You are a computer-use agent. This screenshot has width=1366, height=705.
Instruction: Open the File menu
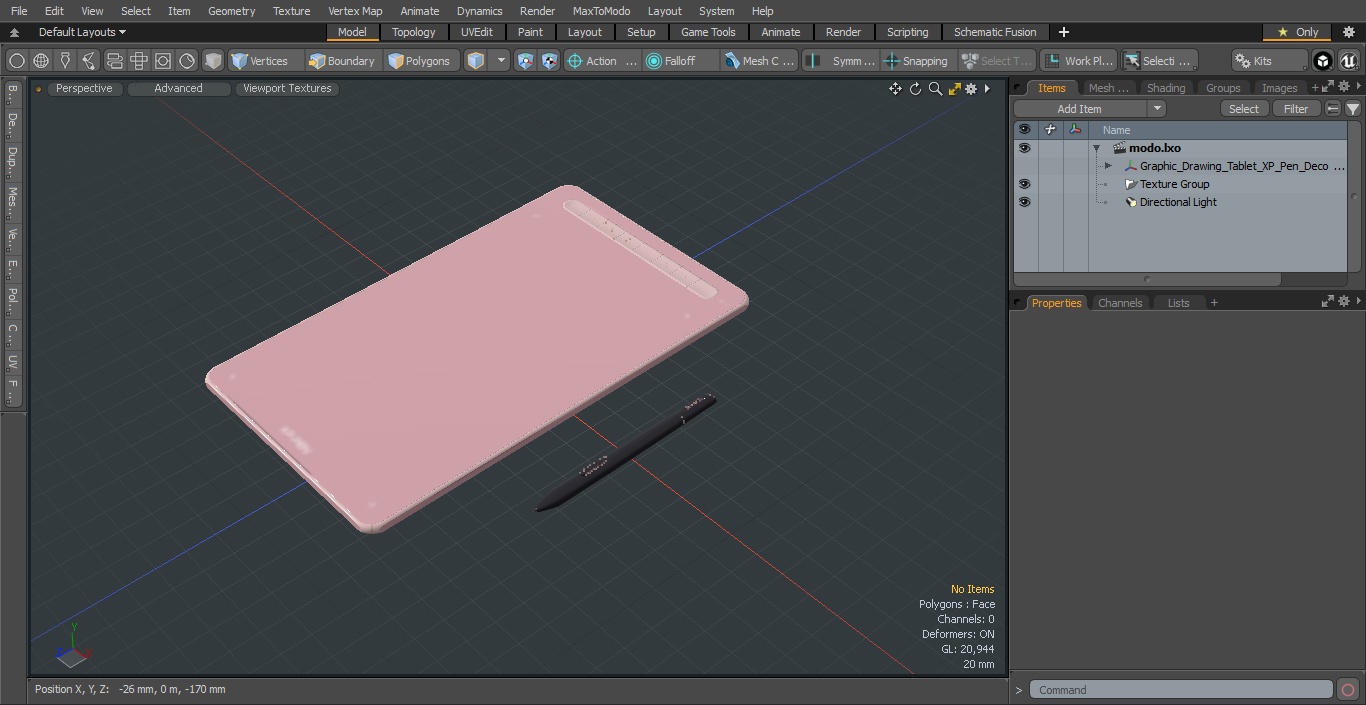(19, 11)
